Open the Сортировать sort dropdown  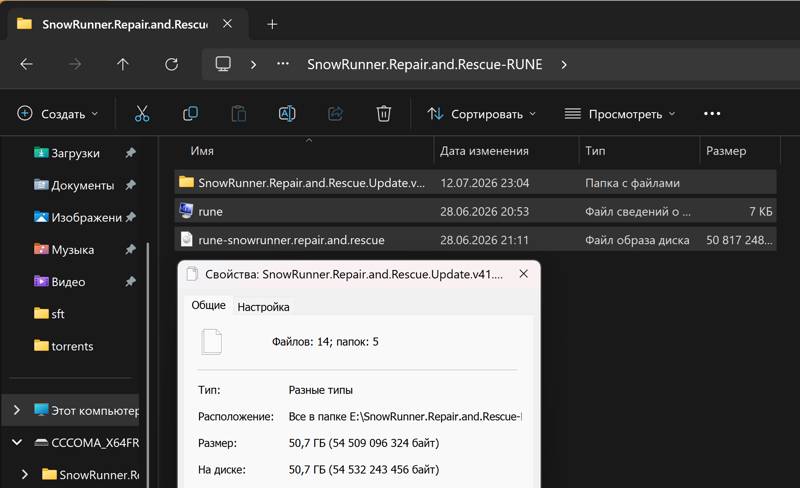pos(482,114)
